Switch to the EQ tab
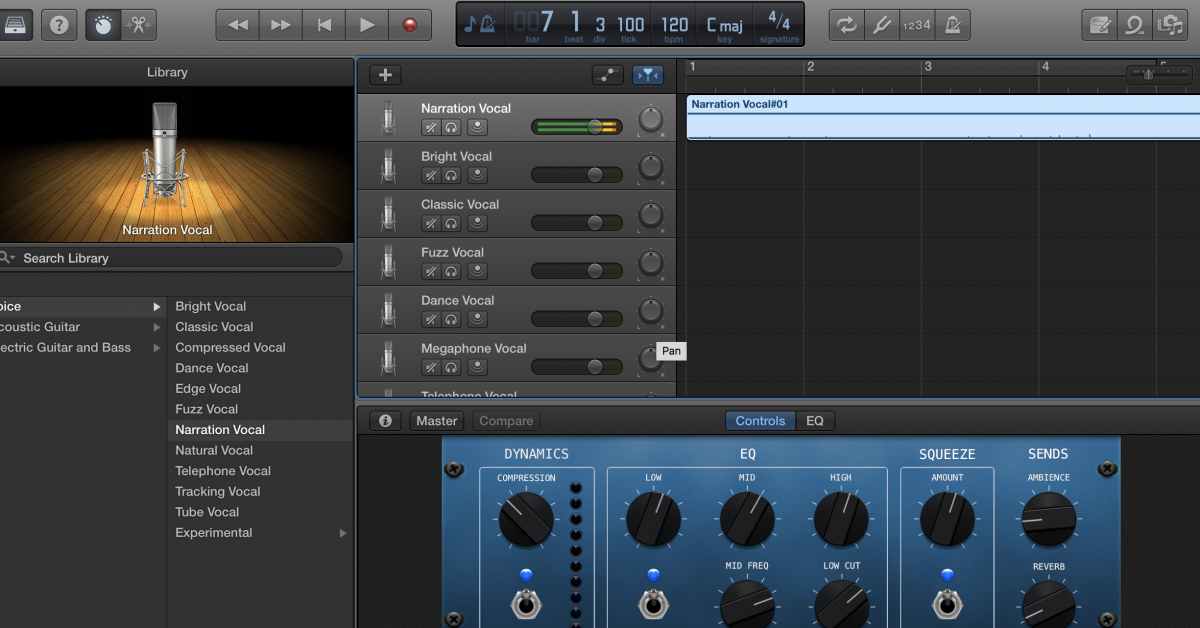The height and width of the screenshot is (628, 1200). point(815,421)
